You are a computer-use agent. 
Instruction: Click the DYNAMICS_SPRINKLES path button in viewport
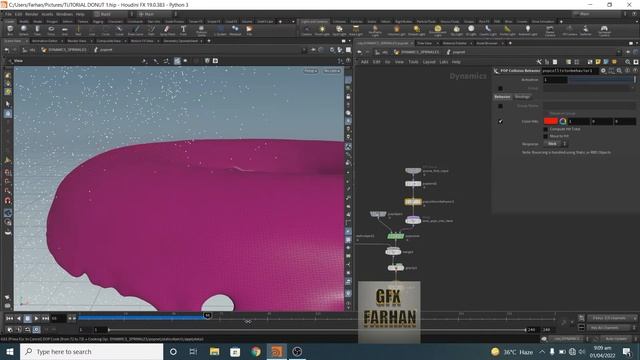(x=64, y=50)
